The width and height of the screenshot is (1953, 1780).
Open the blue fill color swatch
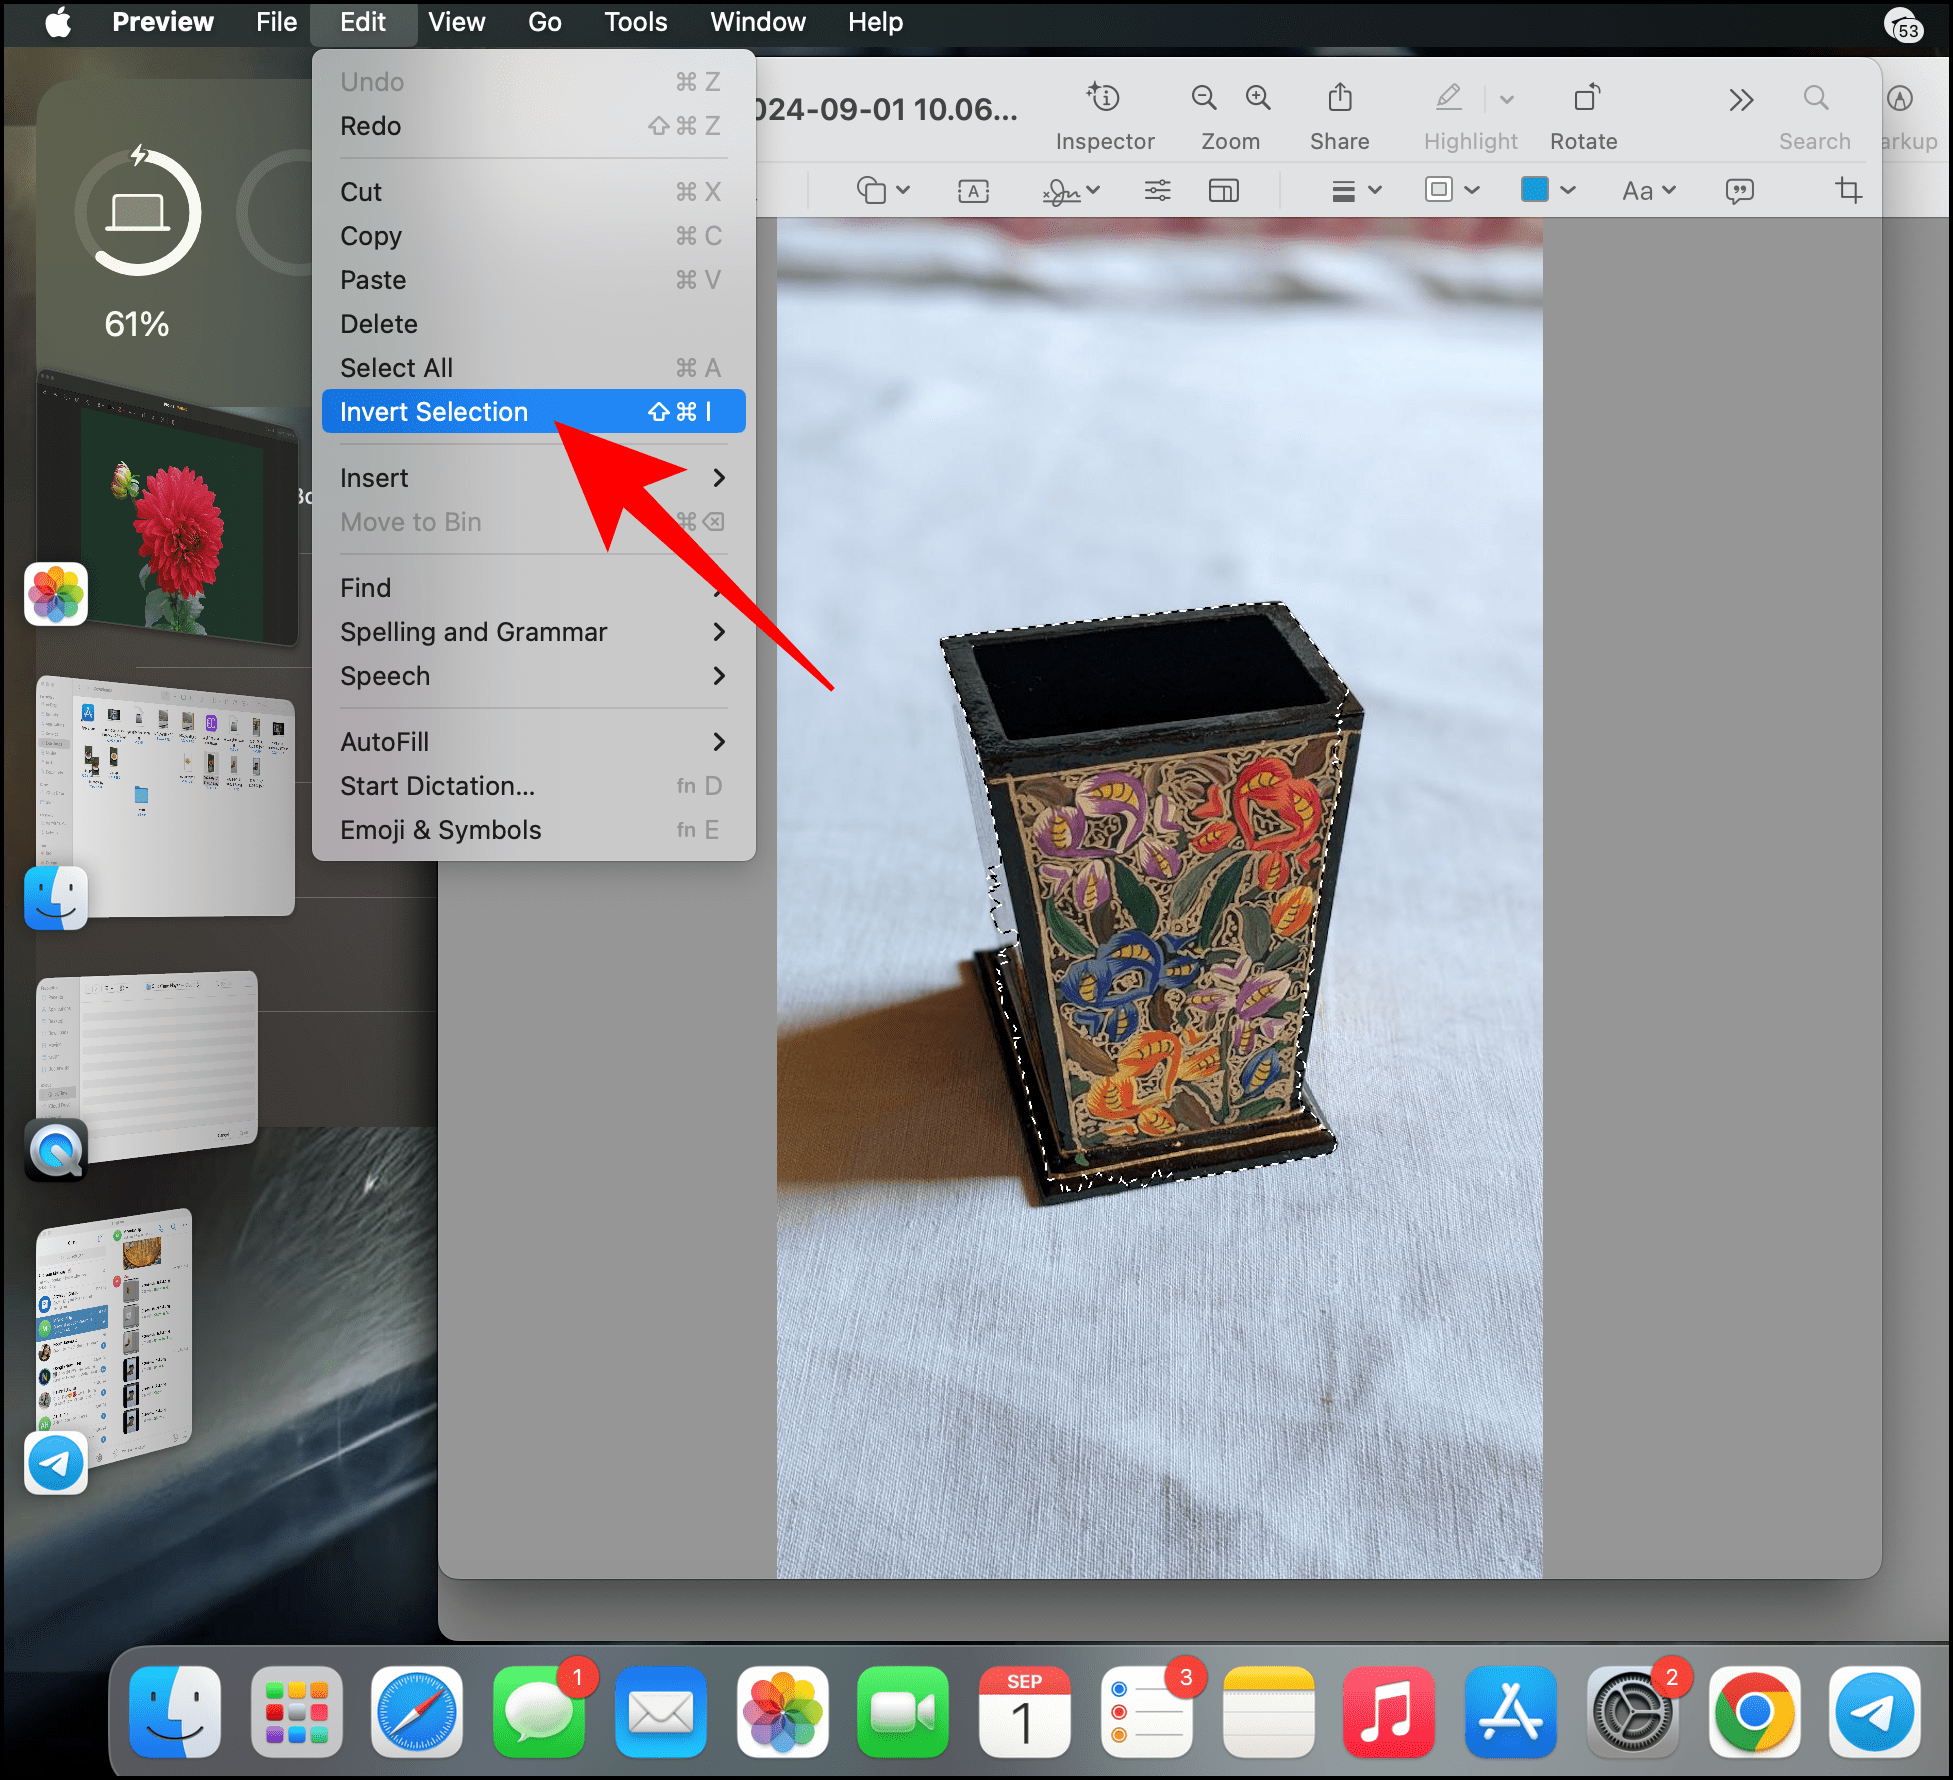[x=1537, y=190]
